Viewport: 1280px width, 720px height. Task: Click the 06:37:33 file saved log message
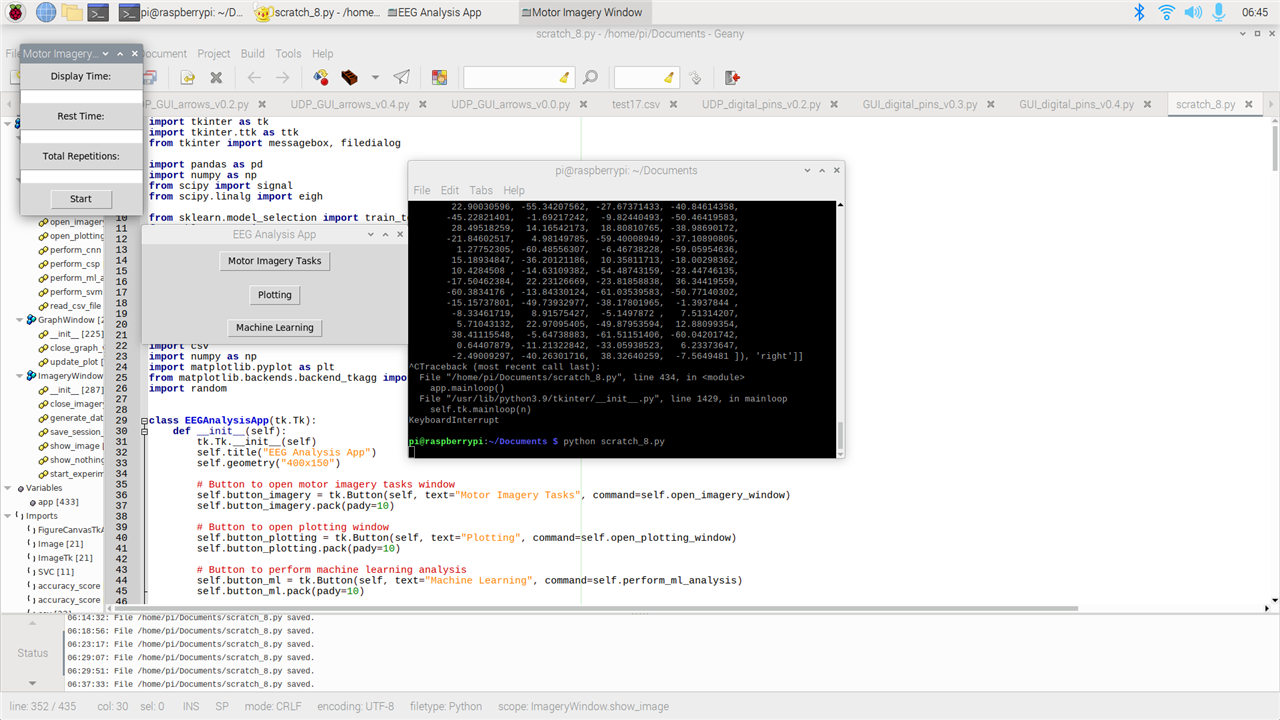click(190, 684)
